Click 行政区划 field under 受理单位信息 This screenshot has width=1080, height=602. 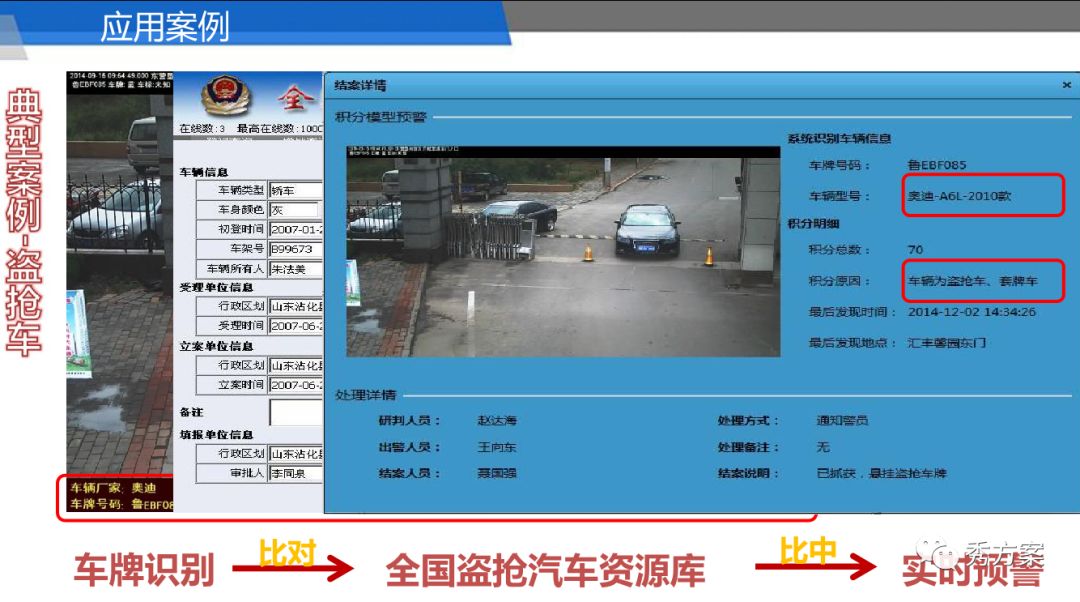(295, 306)
